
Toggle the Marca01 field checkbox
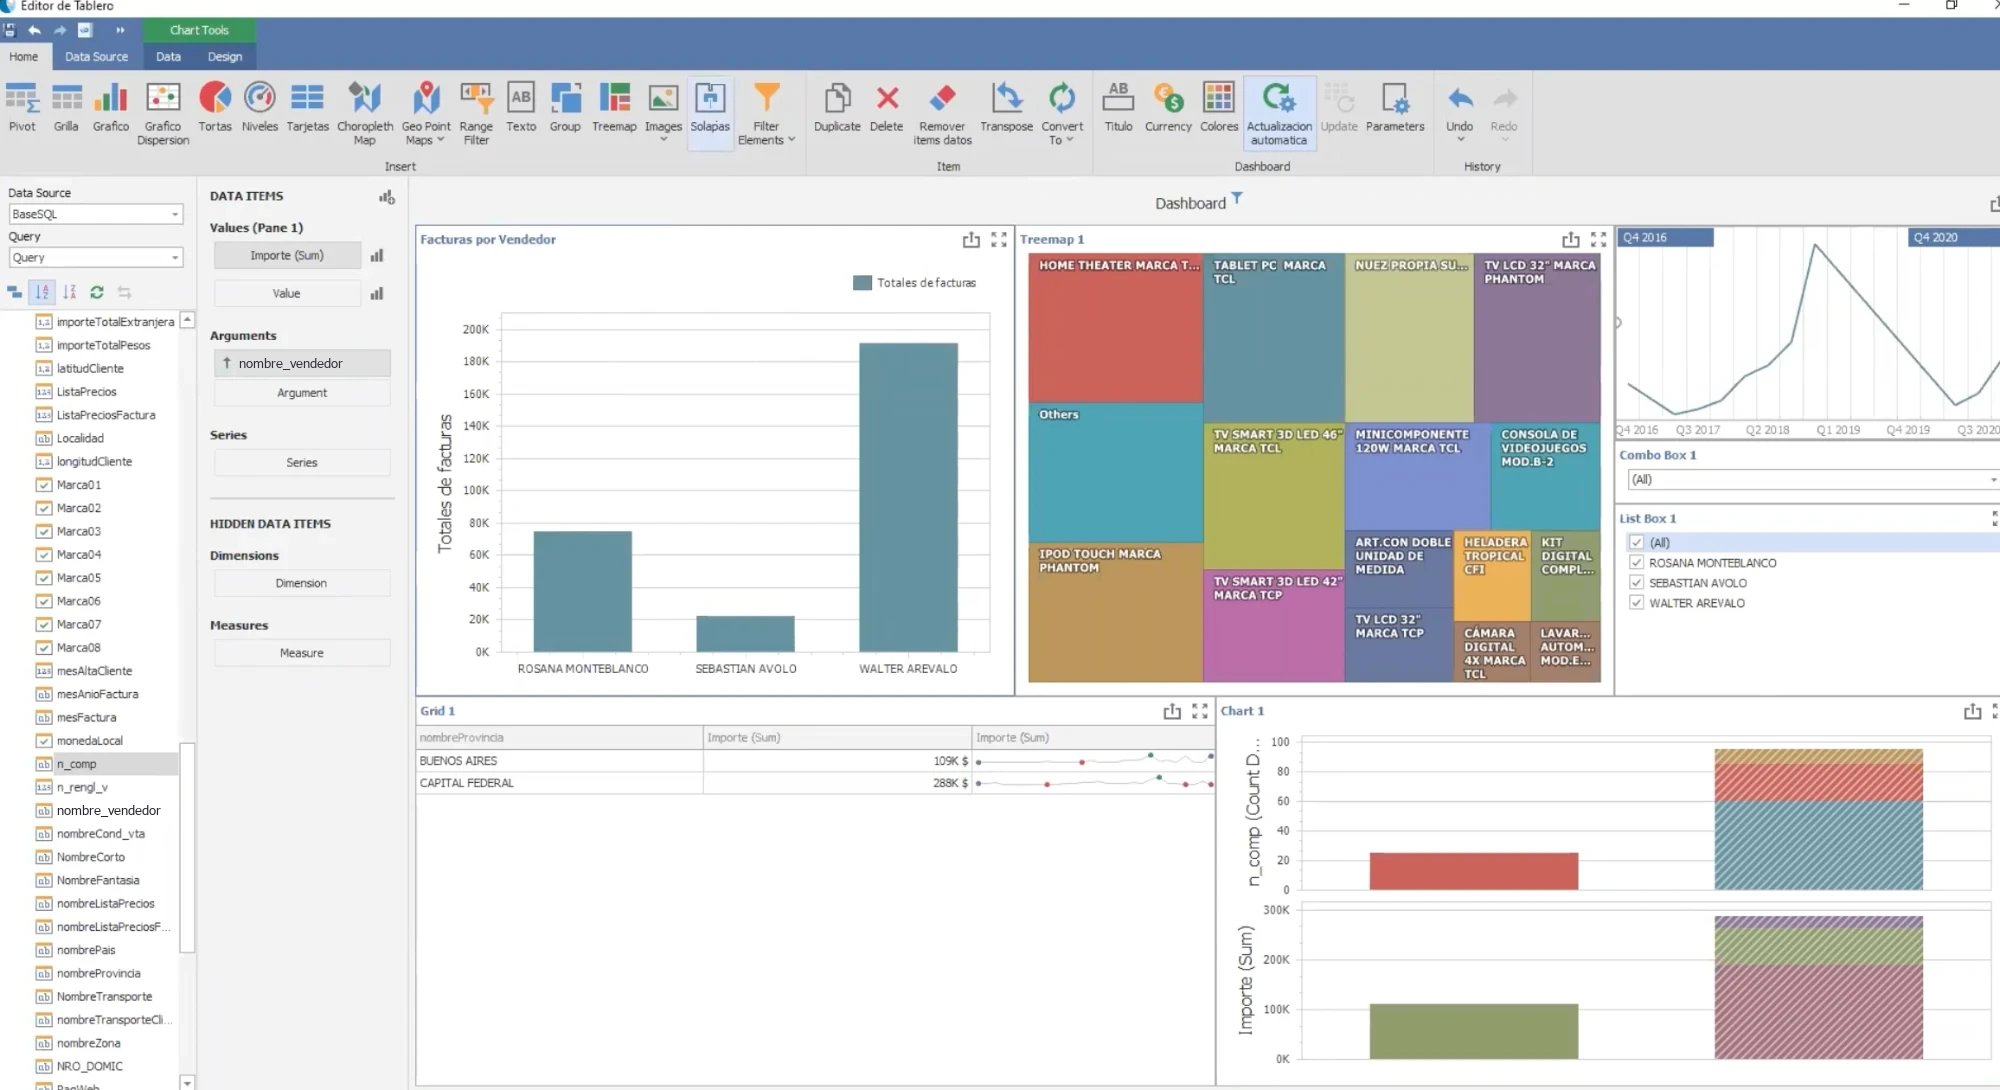(44, 485)
